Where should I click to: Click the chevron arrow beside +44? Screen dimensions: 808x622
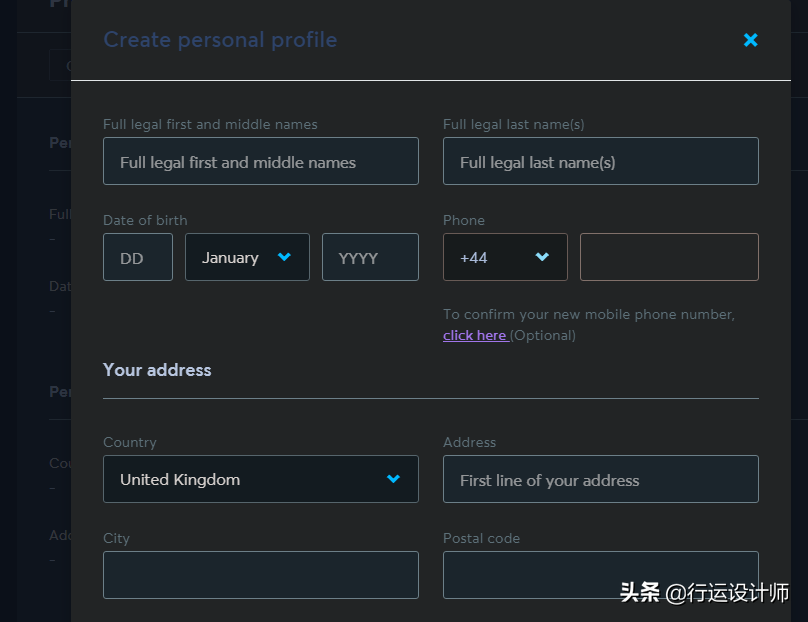coord(542,257)
